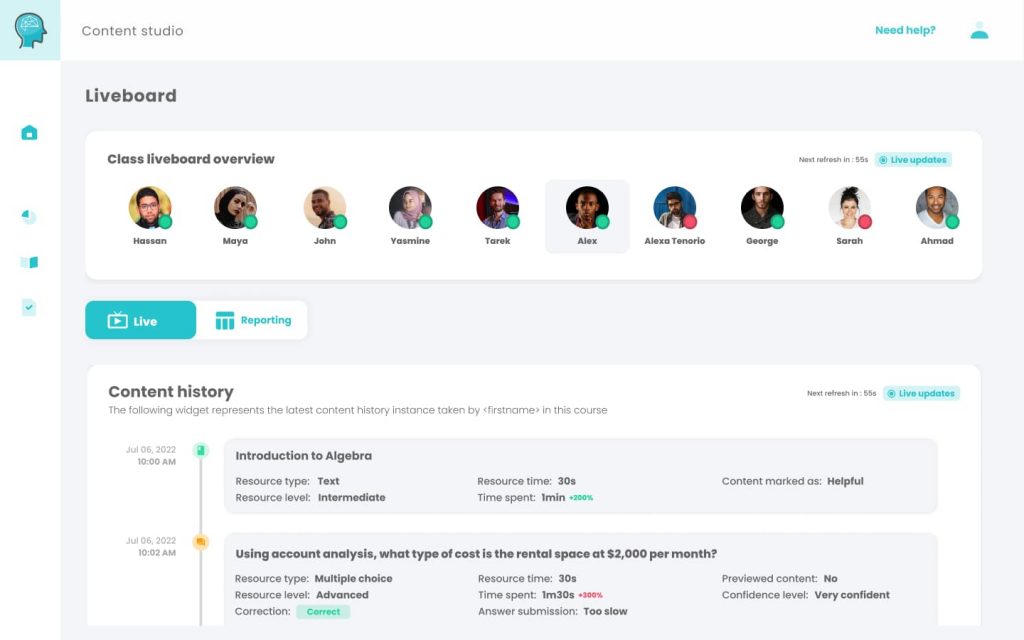The image size is (1024, 640).
Task: Click the user profile icon top right
Action: click(x=979, y=30)
